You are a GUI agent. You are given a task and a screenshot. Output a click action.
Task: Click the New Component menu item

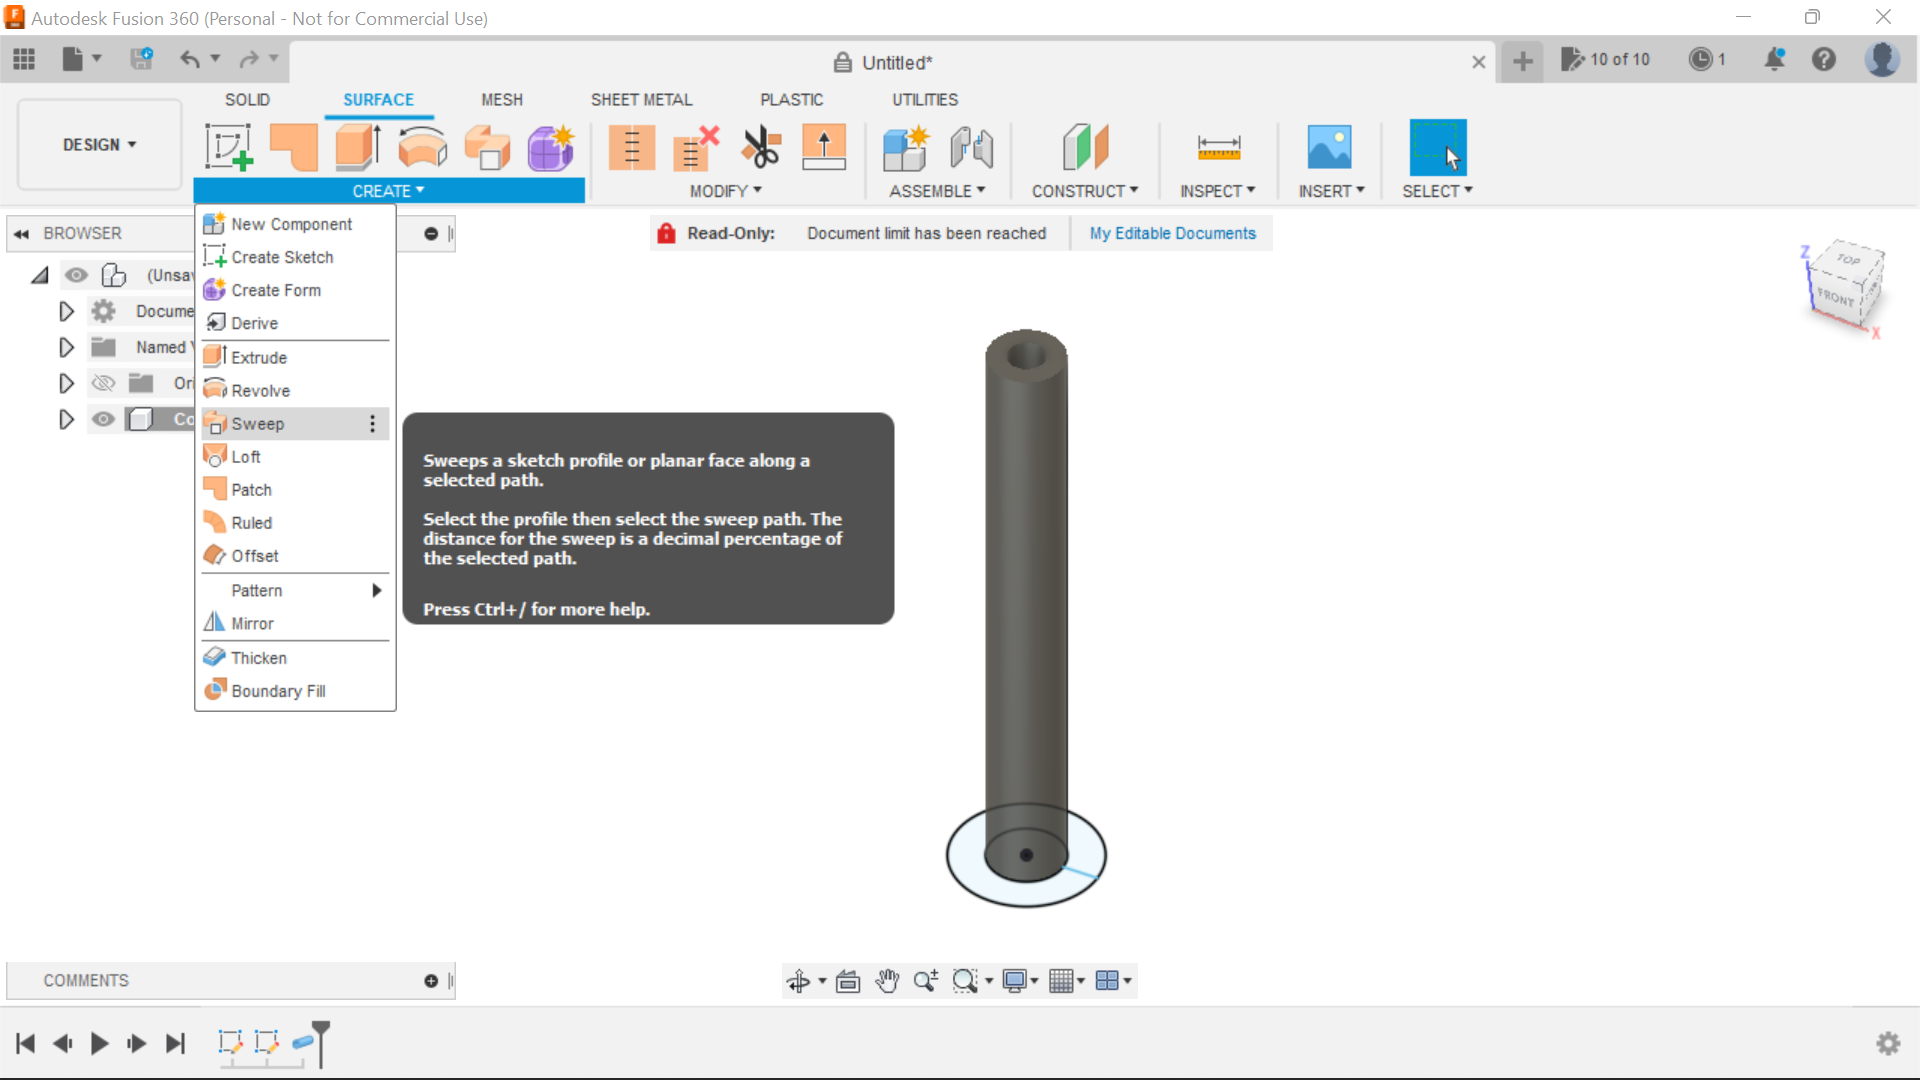click(291, 223)
